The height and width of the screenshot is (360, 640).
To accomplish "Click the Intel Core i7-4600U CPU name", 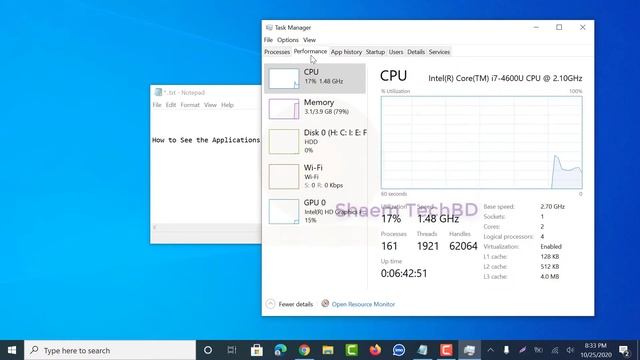I will click(x=505, y=78).
